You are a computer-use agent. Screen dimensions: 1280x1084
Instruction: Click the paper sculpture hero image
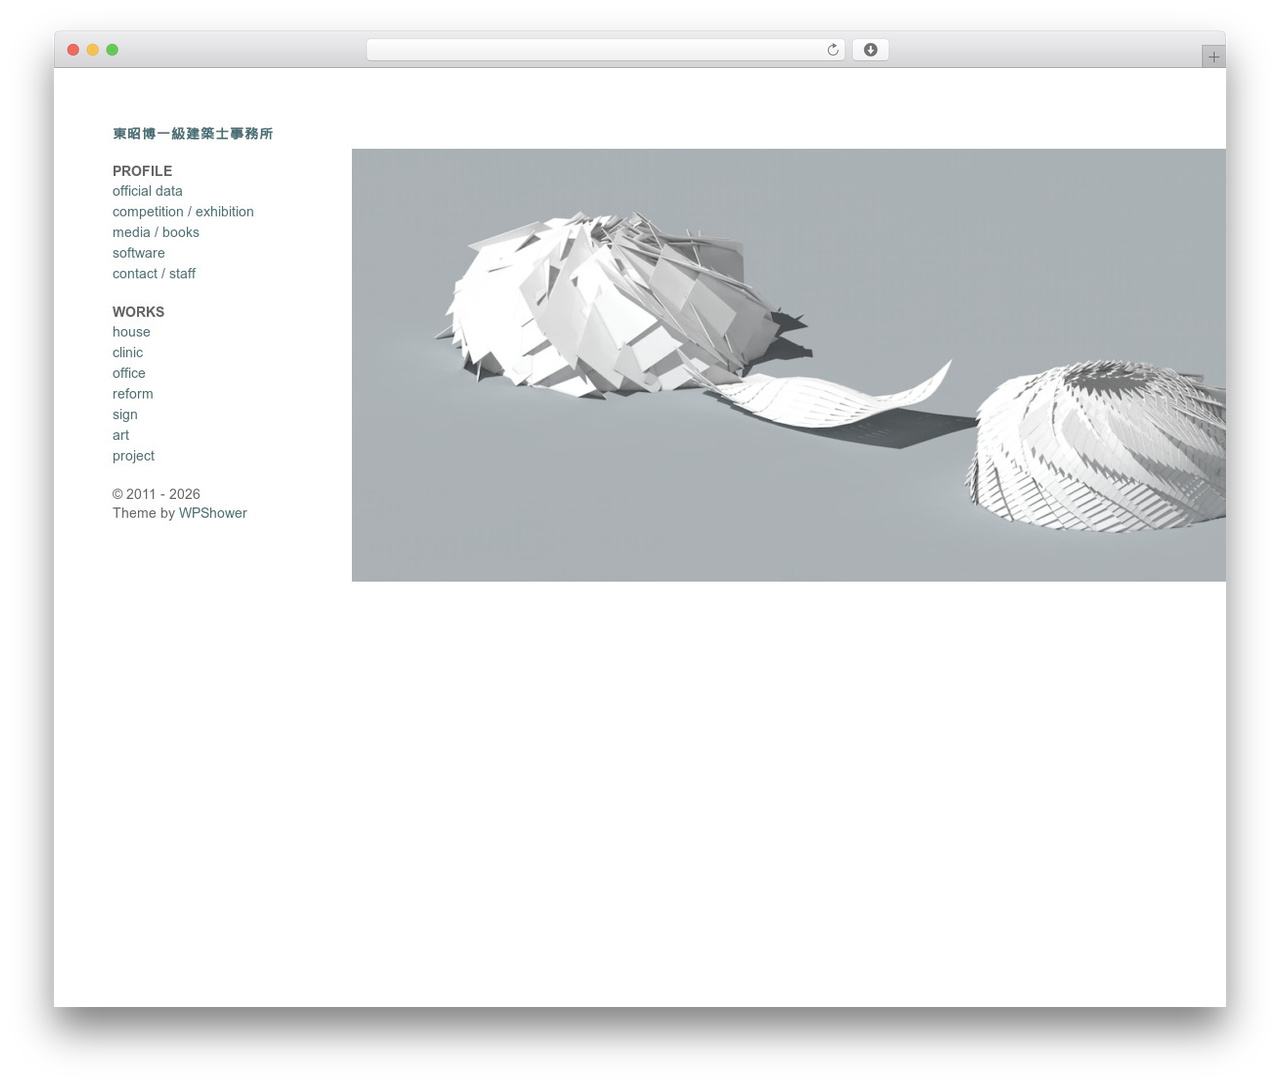(788, 365)
